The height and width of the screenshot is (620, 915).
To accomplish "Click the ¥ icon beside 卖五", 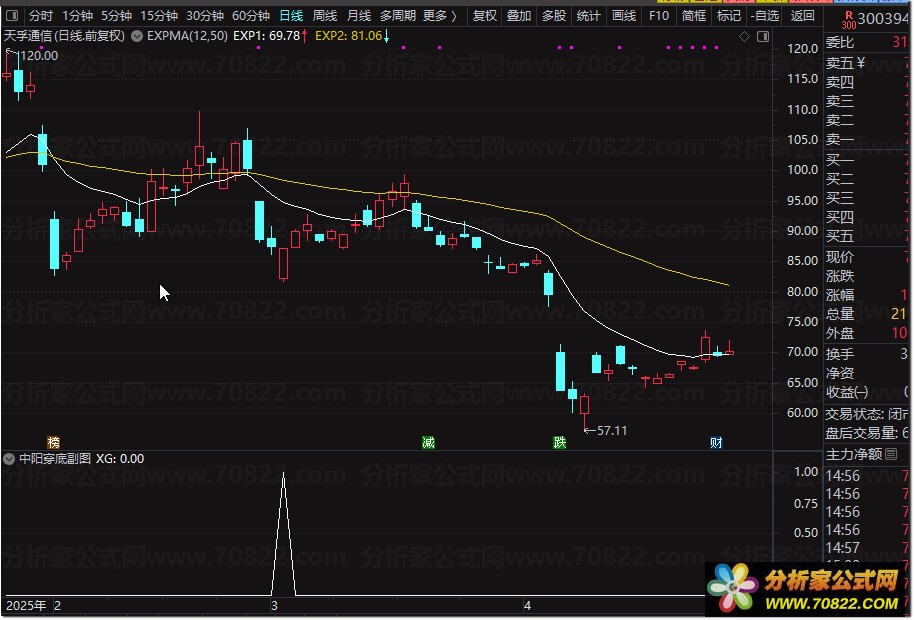I will [x=861, y=62].
